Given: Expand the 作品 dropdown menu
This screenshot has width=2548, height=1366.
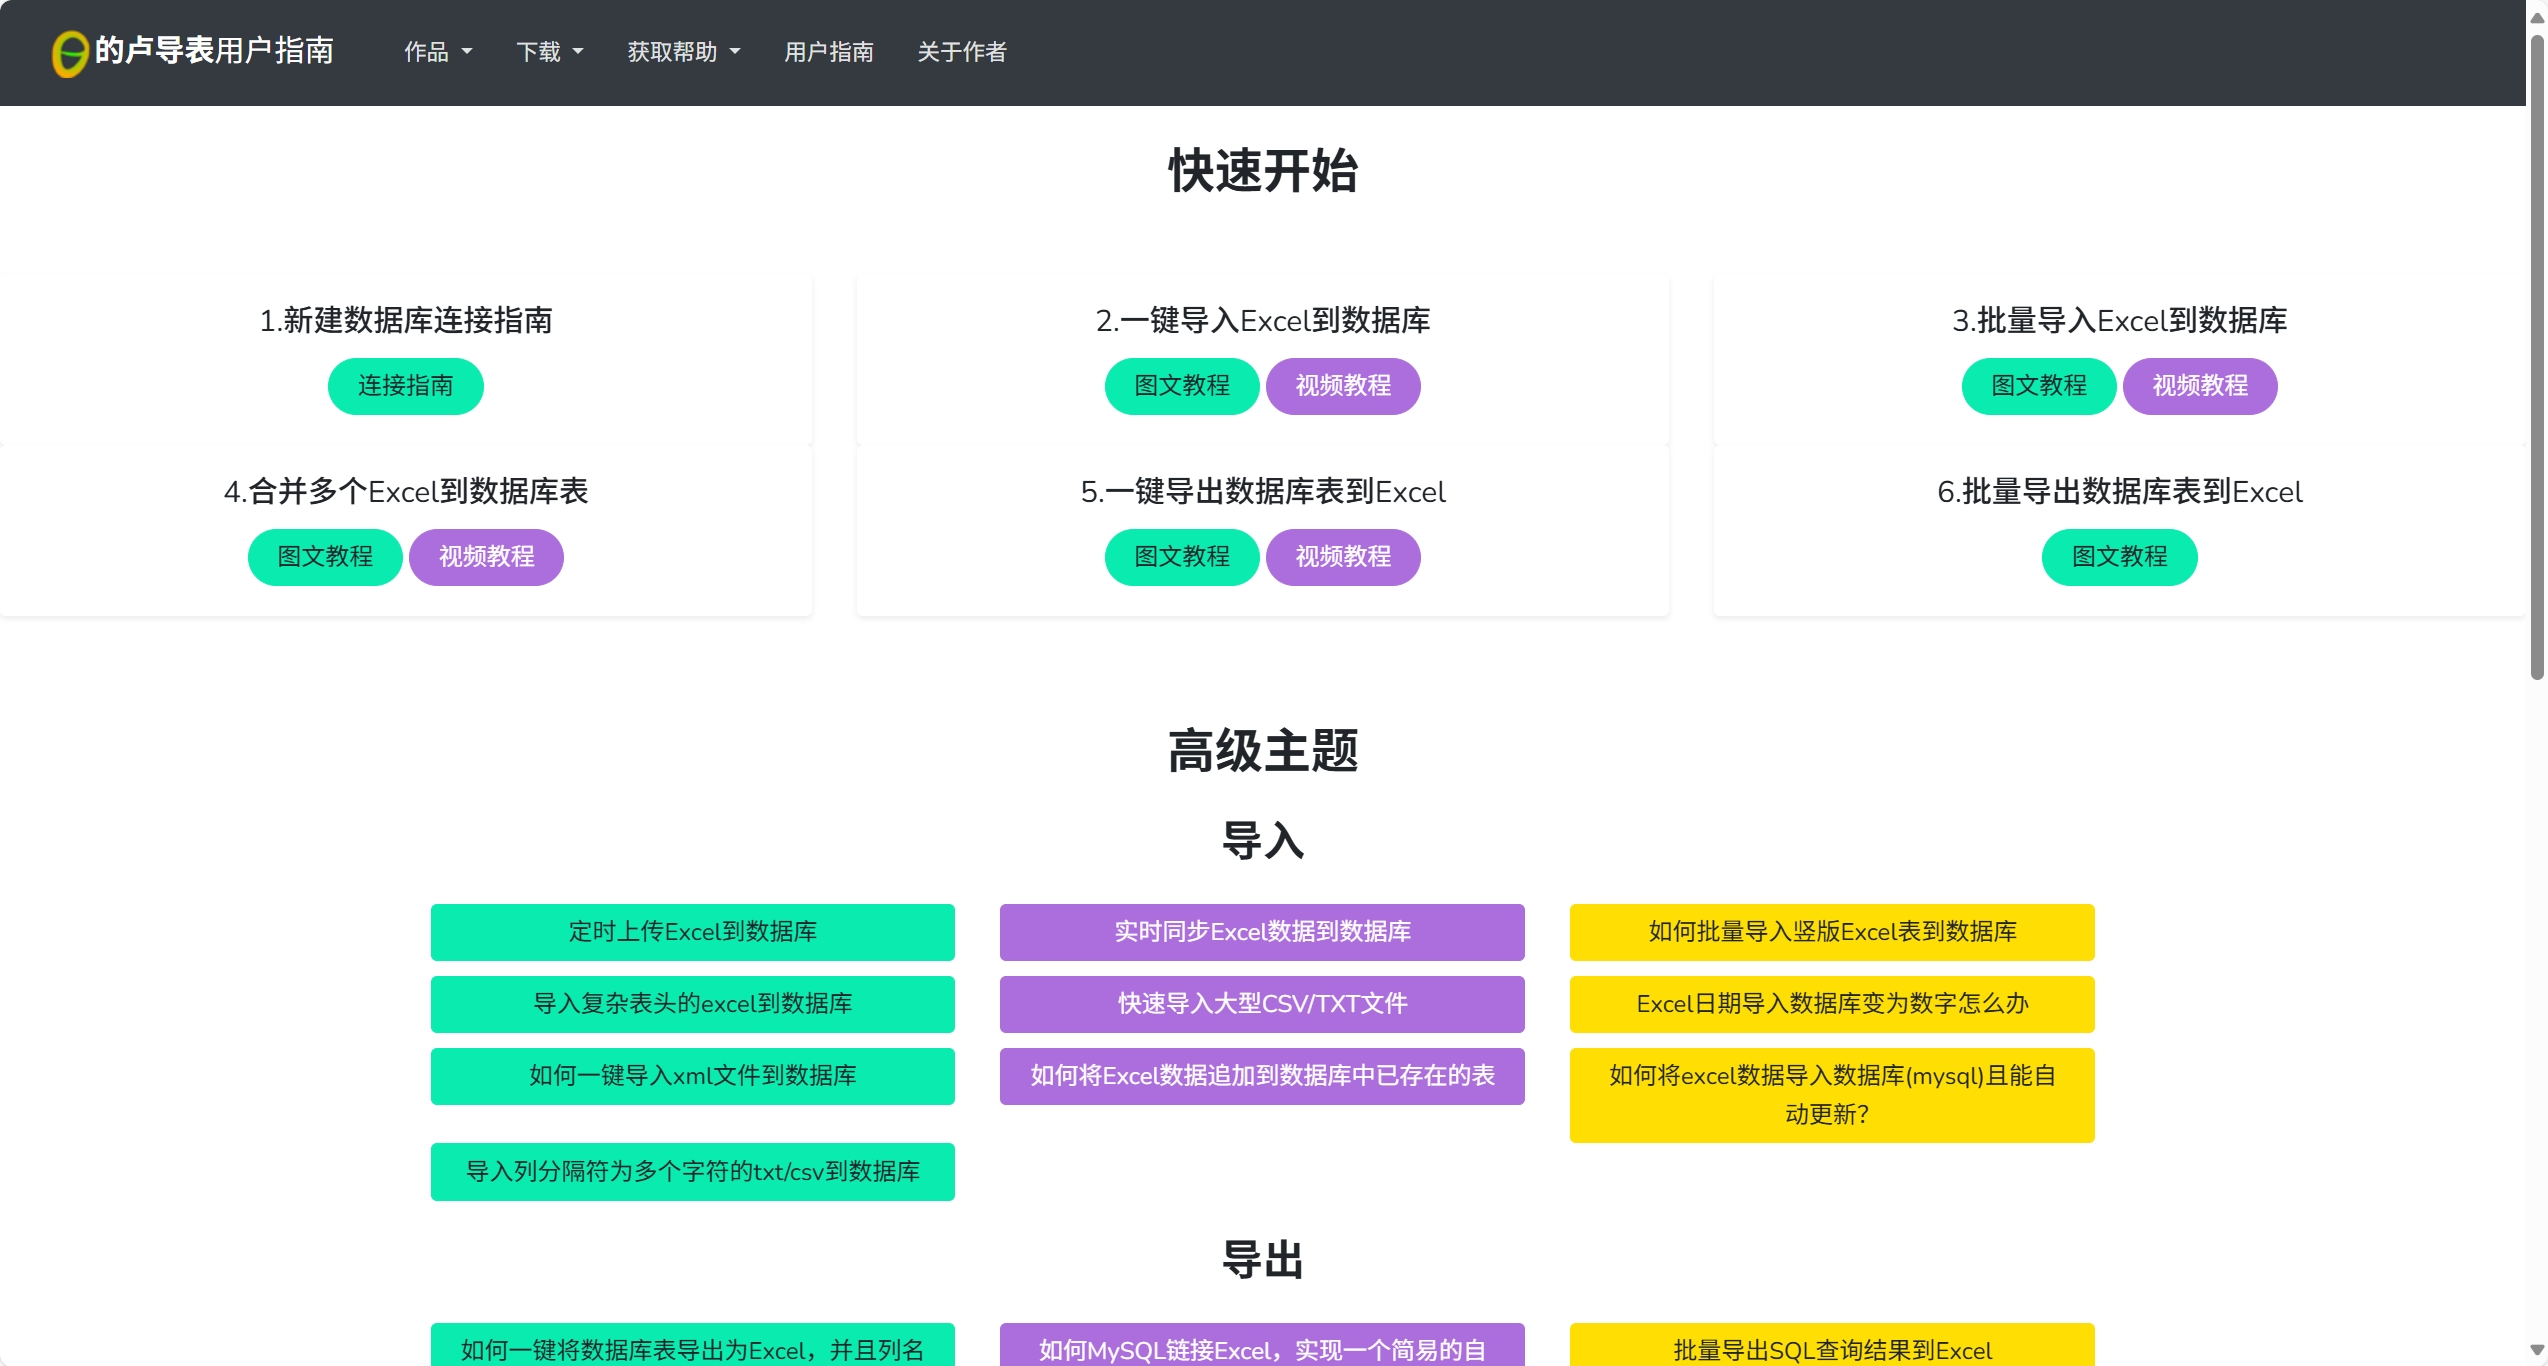Looking at the screenshot, I should pyautogui.click(x=438, y=52).
